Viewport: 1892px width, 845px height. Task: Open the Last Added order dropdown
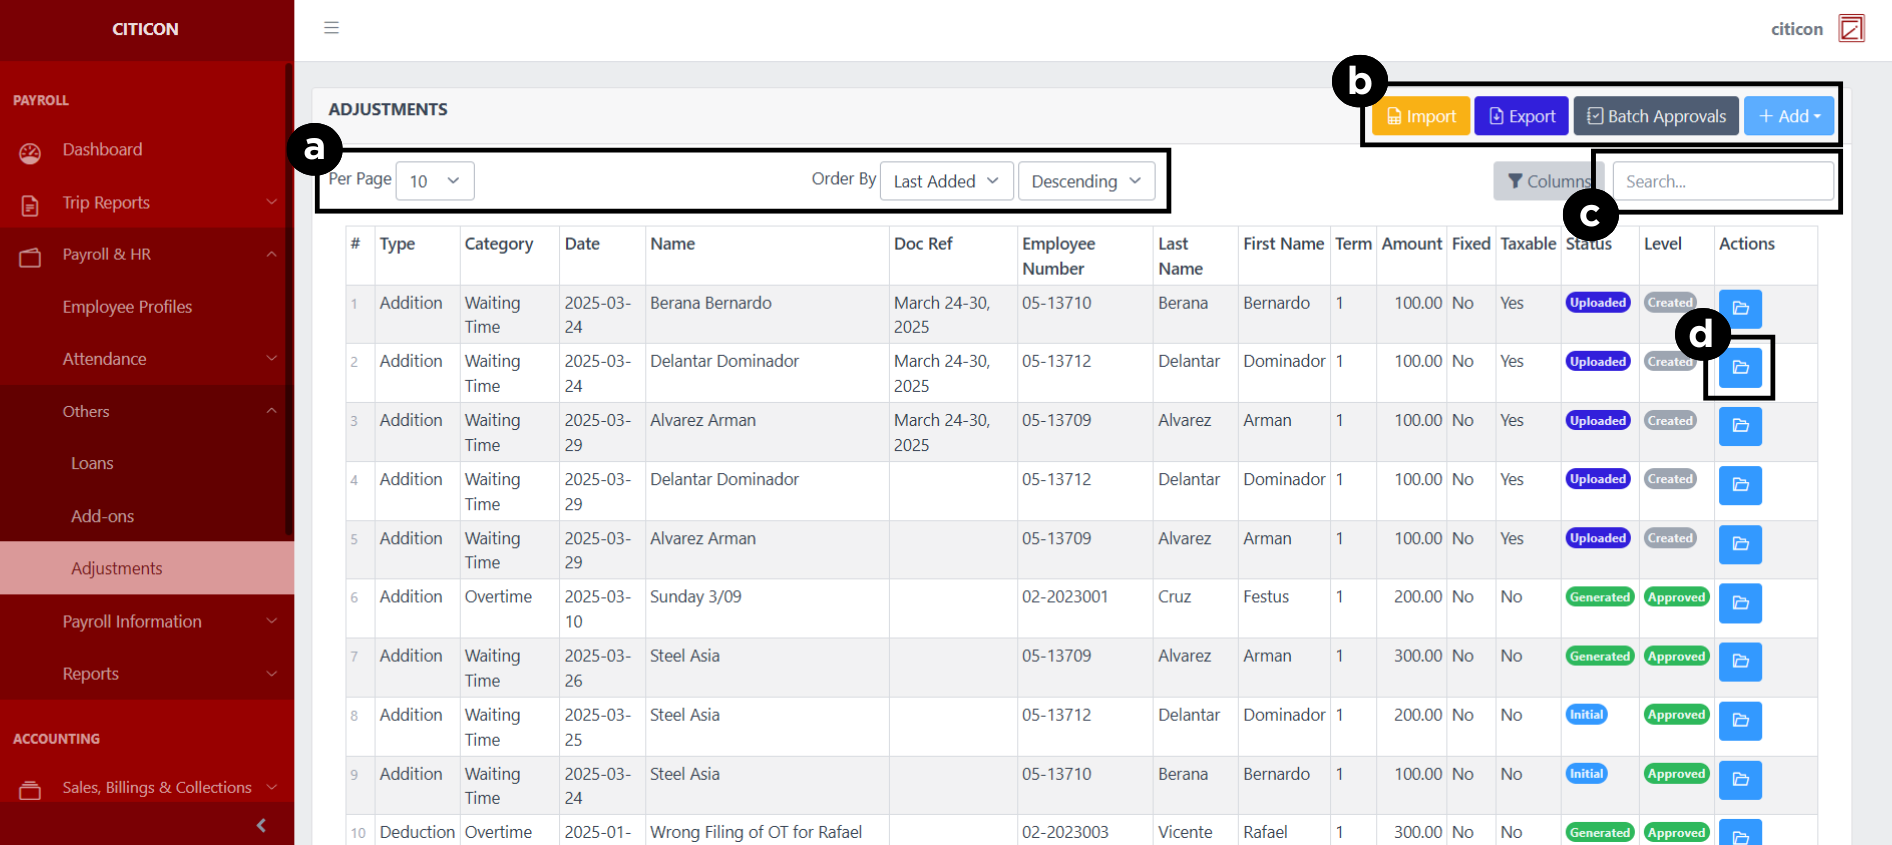pos(945,181)
